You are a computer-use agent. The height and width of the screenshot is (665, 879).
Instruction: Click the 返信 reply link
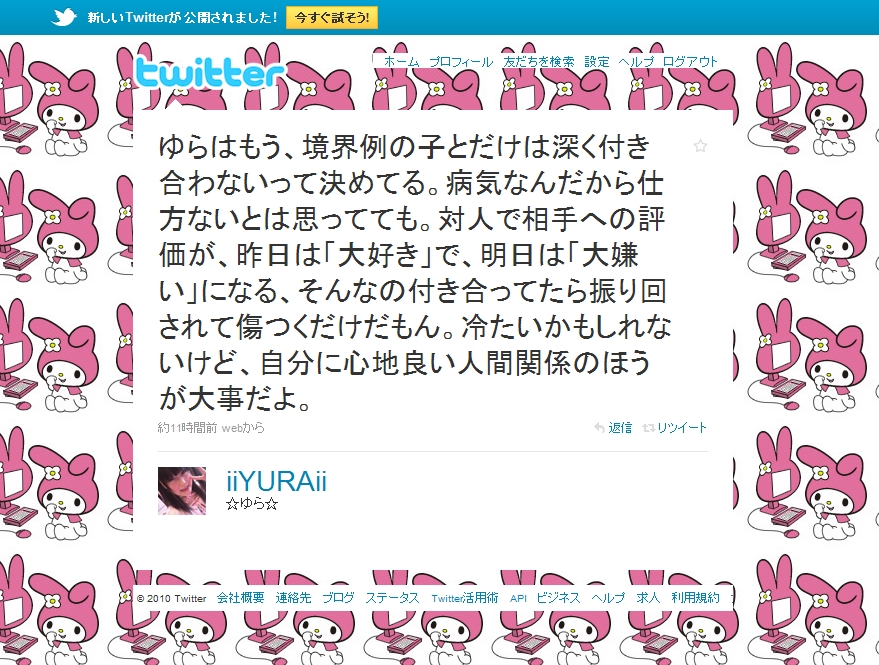[x=620, y=428]
